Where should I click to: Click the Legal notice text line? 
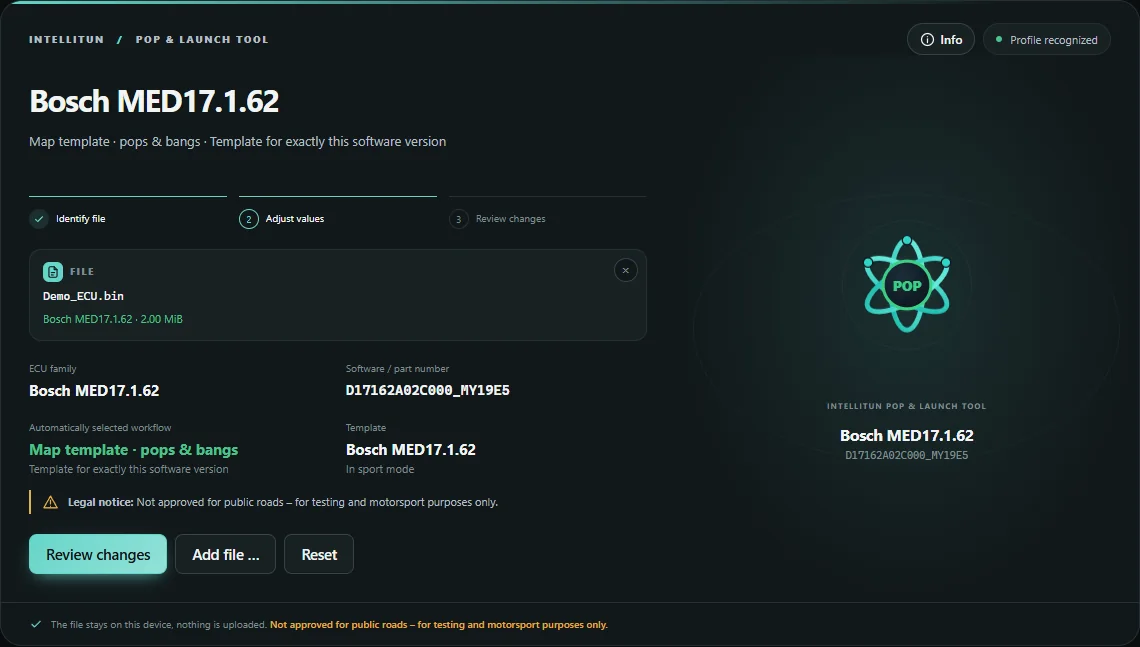(x=283, y=502)
